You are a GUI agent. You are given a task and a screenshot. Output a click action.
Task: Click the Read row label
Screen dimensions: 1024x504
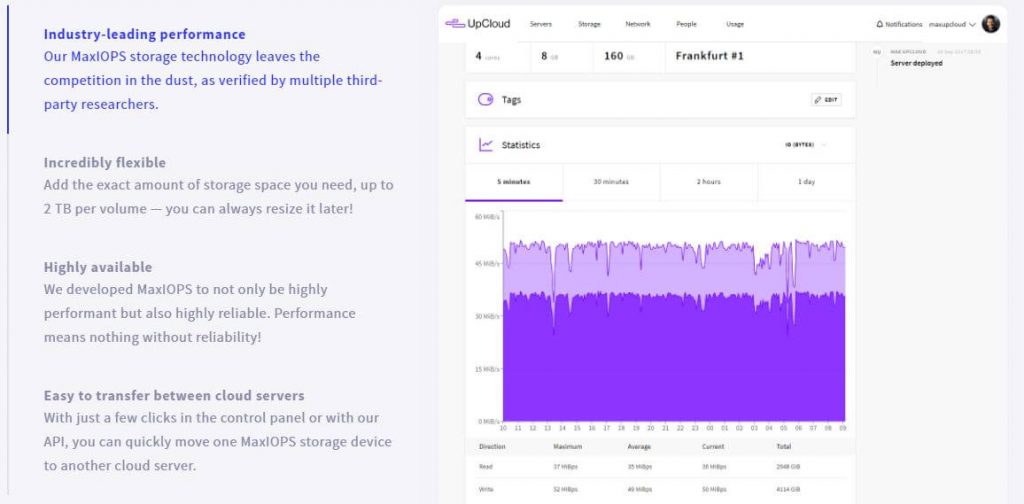486,467
